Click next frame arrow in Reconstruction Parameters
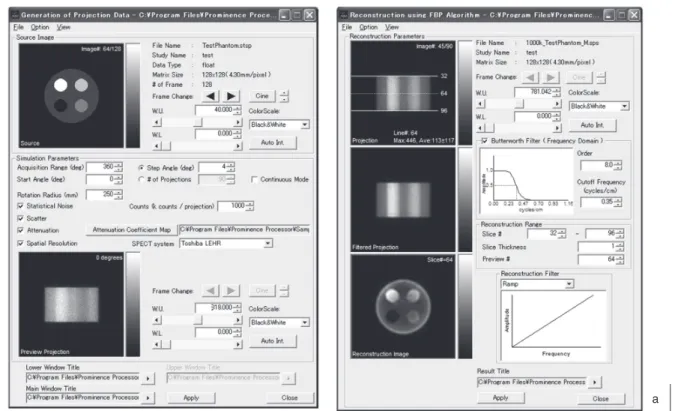The width and height of the screenshot is (678, 411). [550, 77]
